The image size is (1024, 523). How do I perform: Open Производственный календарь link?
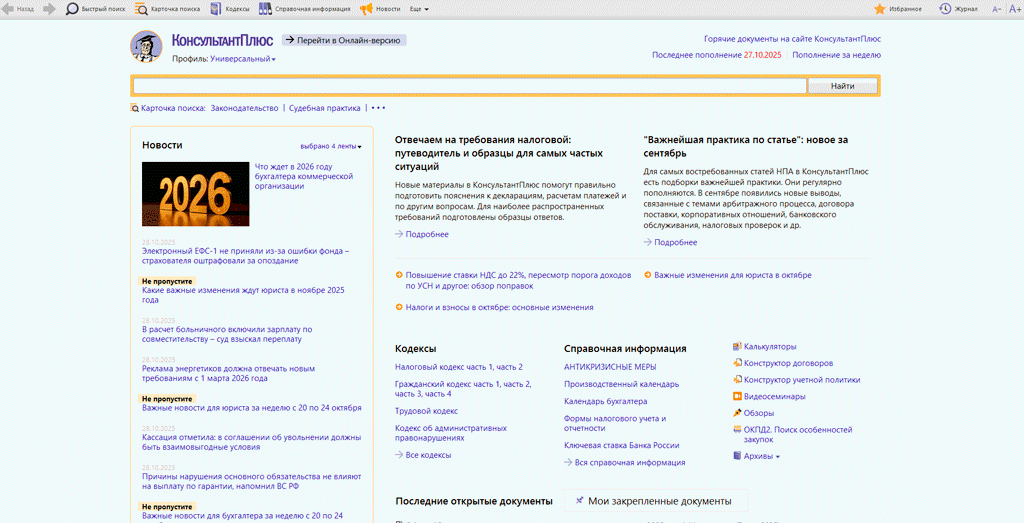(x=621, y=384)
